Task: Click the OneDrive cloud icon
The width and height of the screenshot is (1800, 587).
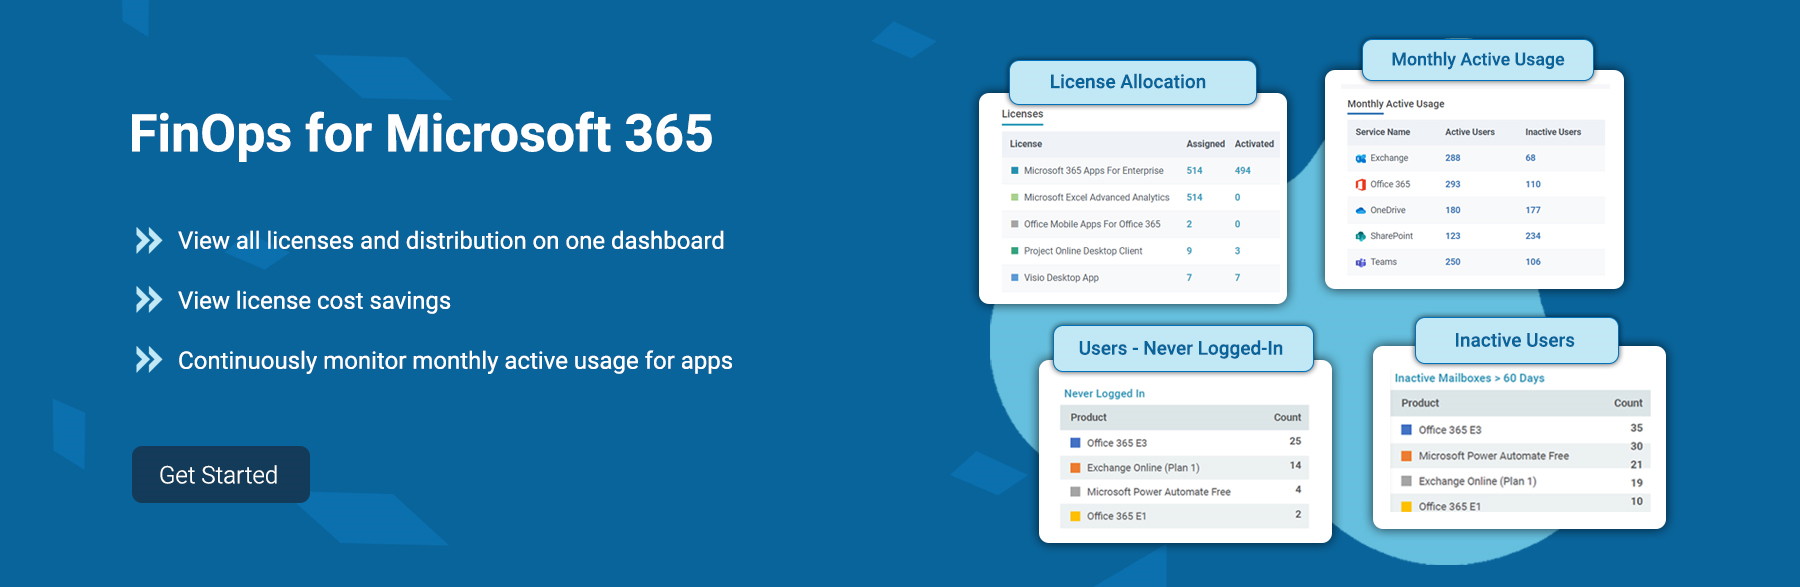Action: pyautogui.click(x=1360, y=210)
